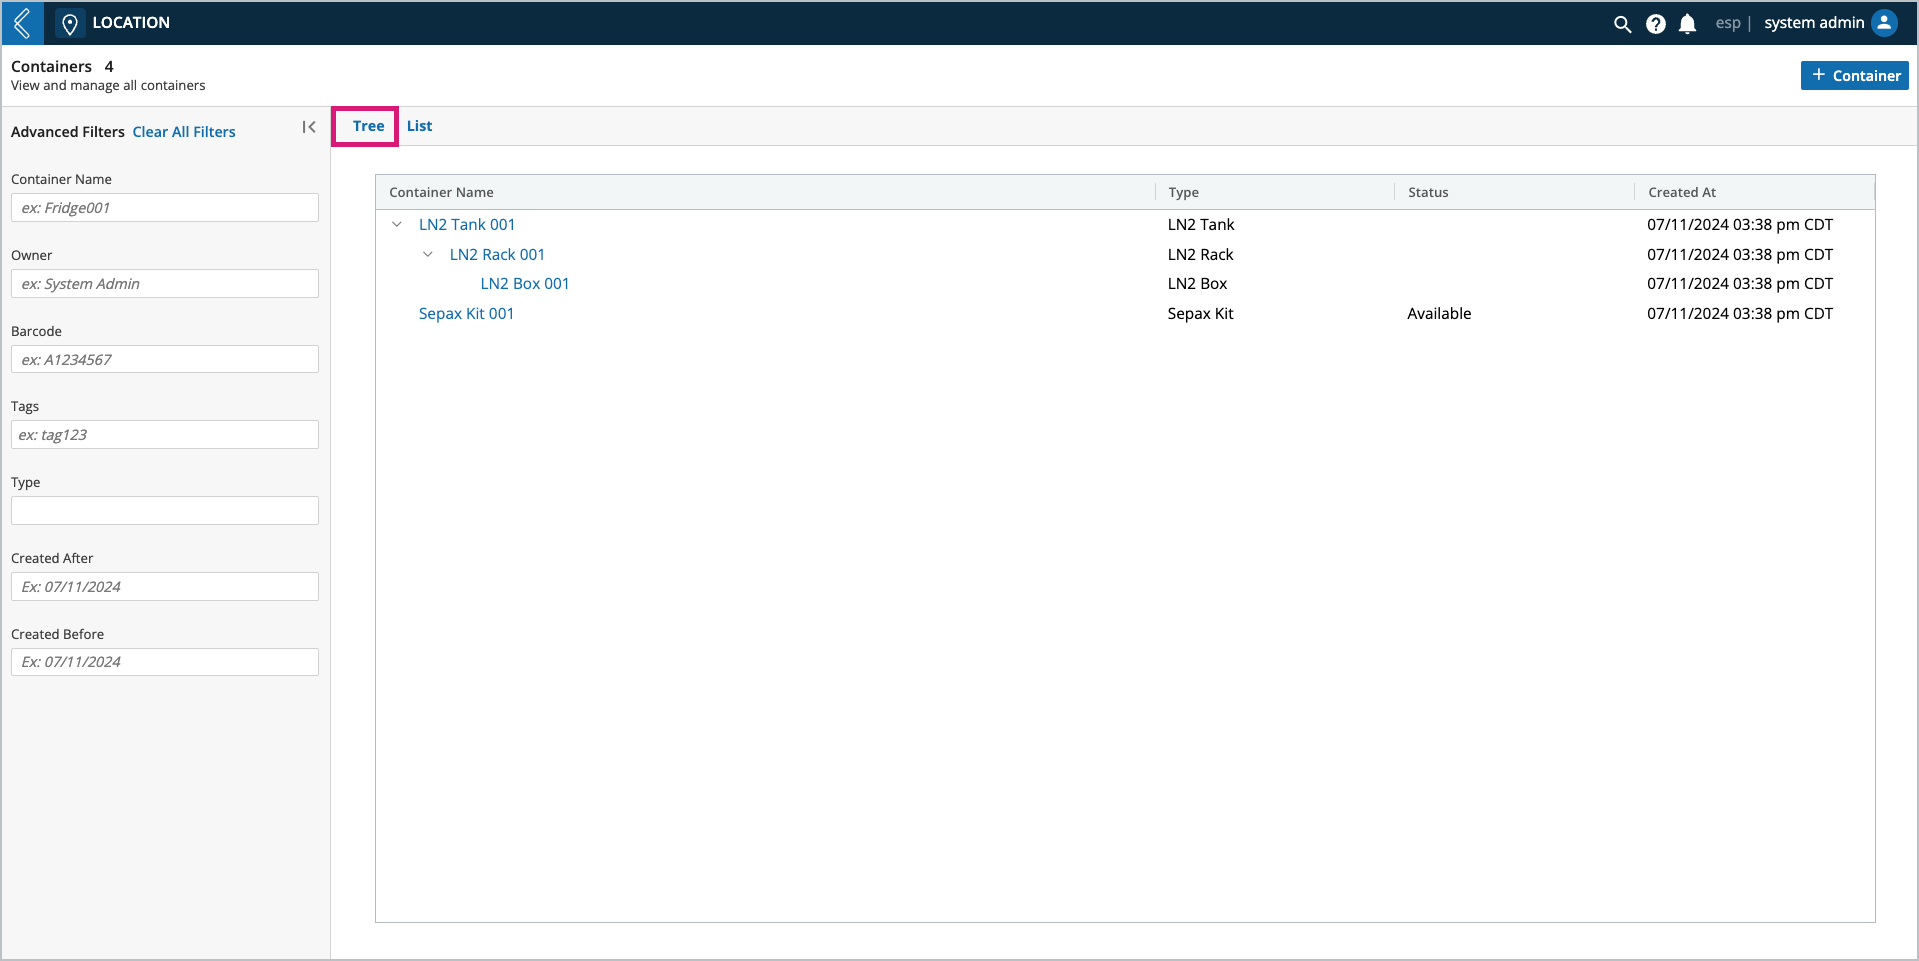Open LN2 Rack 001 container
Image resolution: width=1919 pixels, height=961 pixels.
pos(497,255)
